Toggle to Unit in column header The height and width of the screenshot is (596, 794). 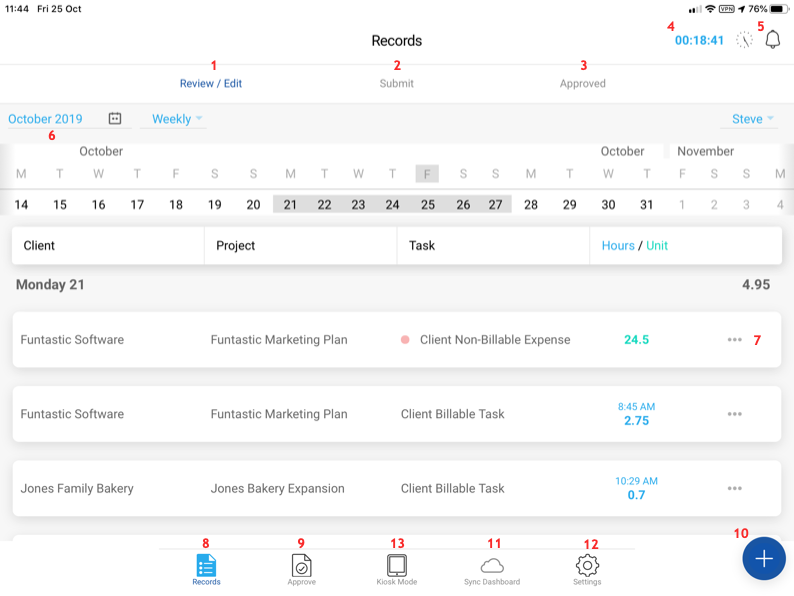pos(657,245)
